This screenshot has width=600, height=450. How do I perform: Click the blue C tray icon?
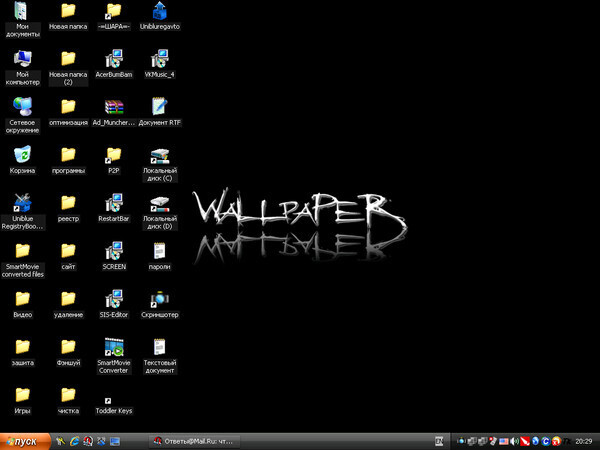546,441
